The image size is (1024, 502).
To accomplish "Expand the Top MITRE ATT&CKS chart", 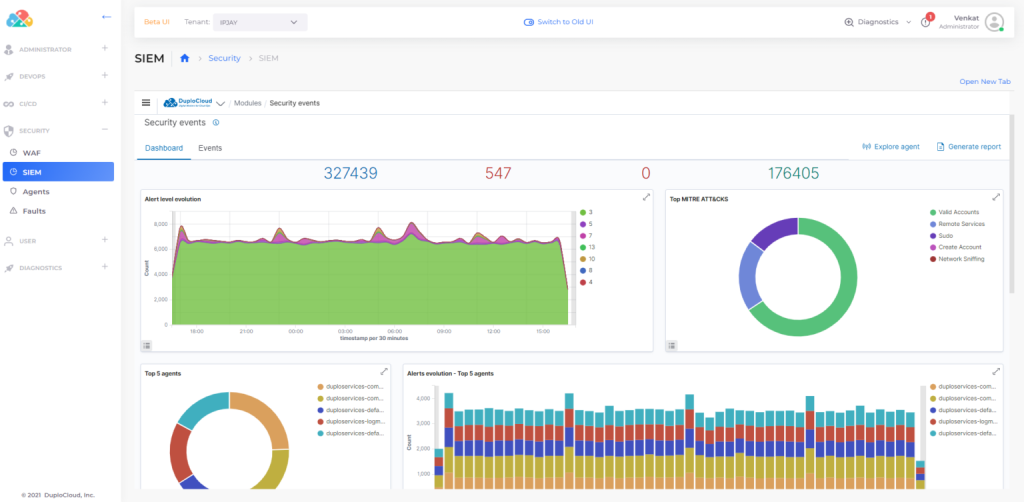I will tap(995, 198).
